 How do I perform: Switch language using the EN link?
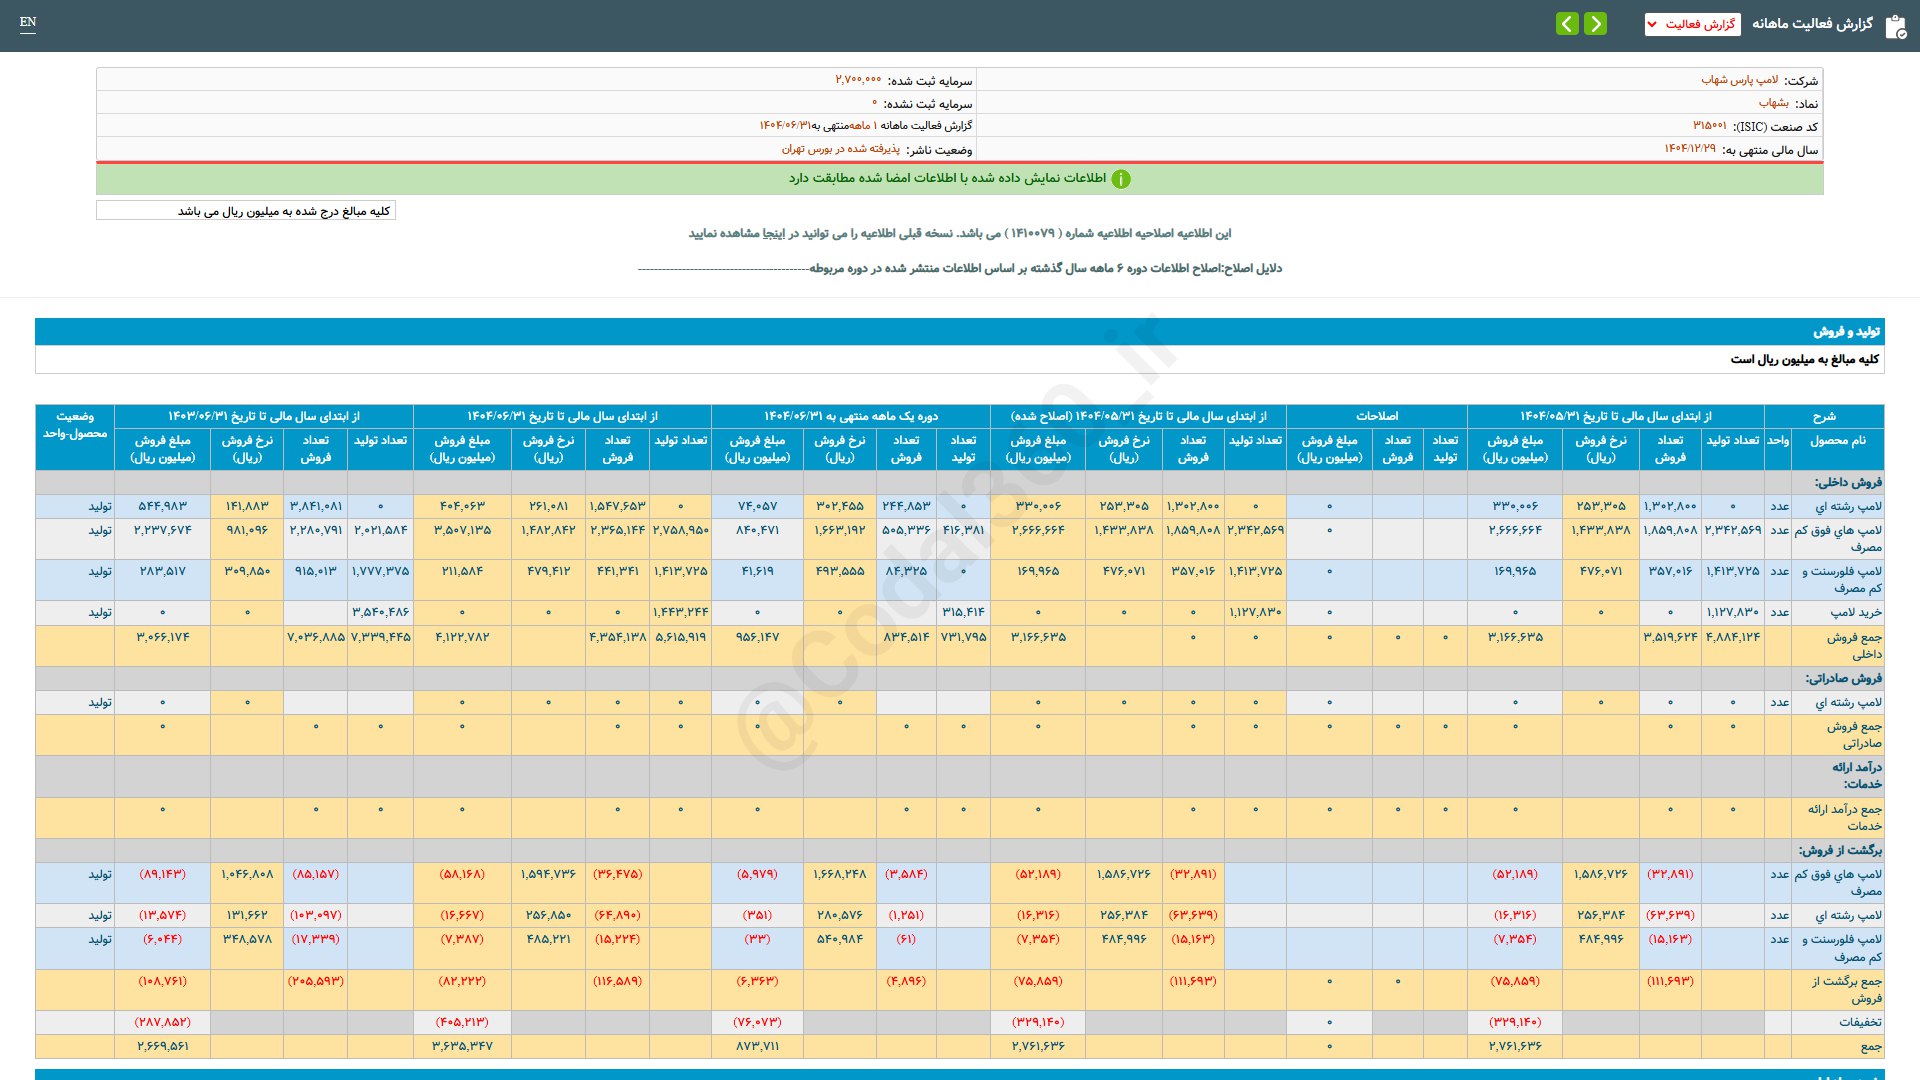[x=28, y=22]
